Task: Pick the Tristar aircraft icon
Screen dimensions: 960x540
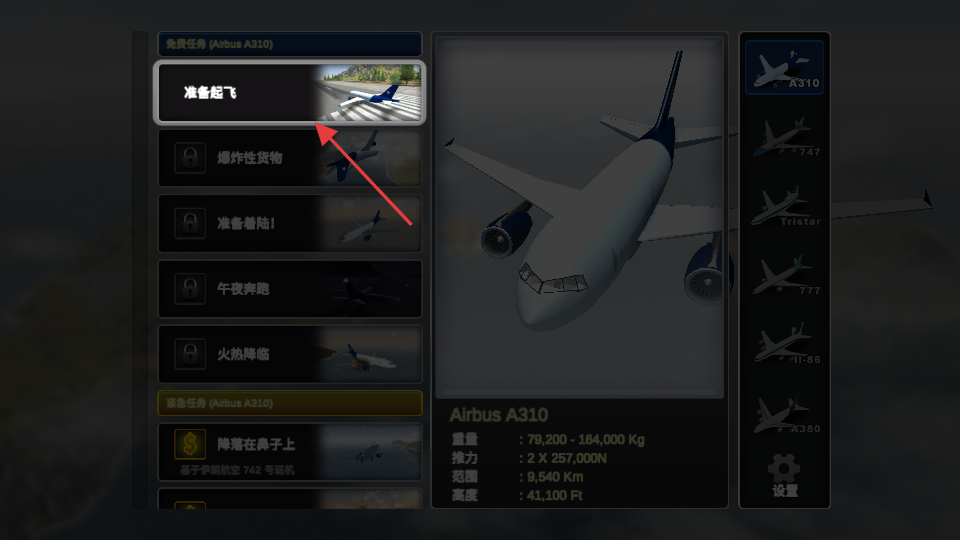Action: click(x=784, y=206)
